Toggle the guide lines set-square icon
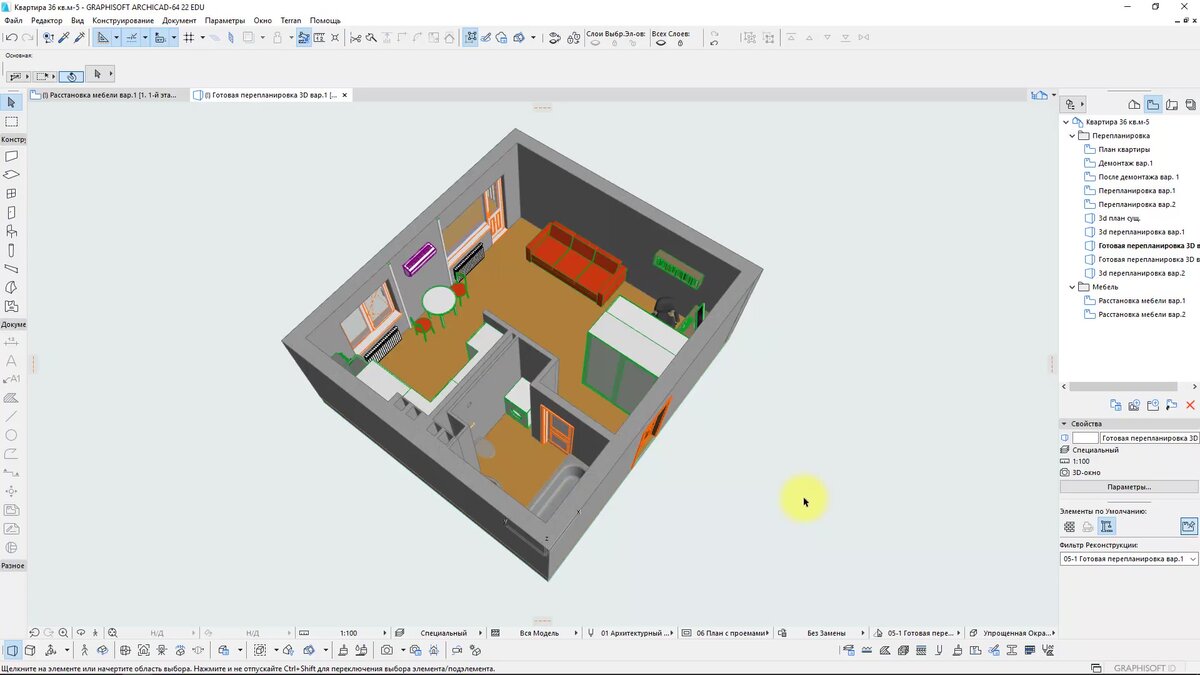Screen dimensions: 1200x675 pyautogui.click(x=103, y=38)
